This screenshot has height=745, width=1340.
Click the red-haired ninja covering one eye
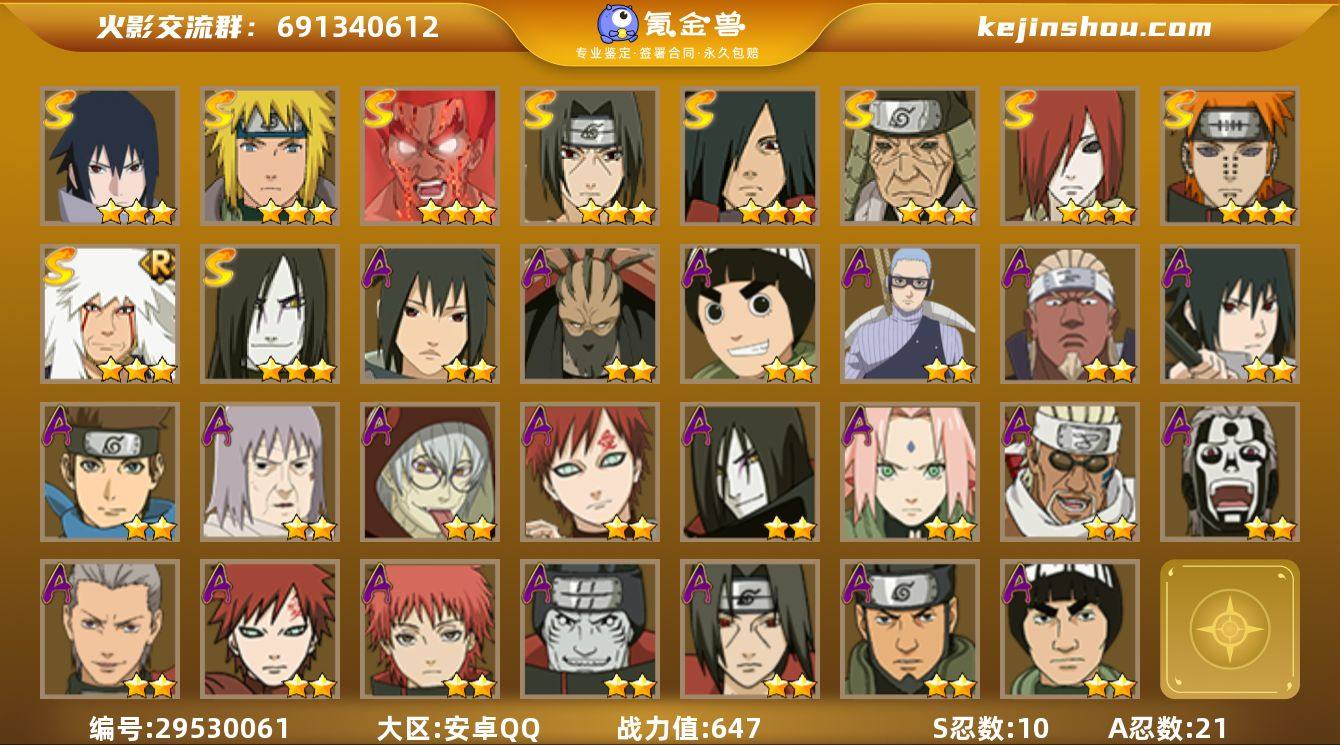1070,156
